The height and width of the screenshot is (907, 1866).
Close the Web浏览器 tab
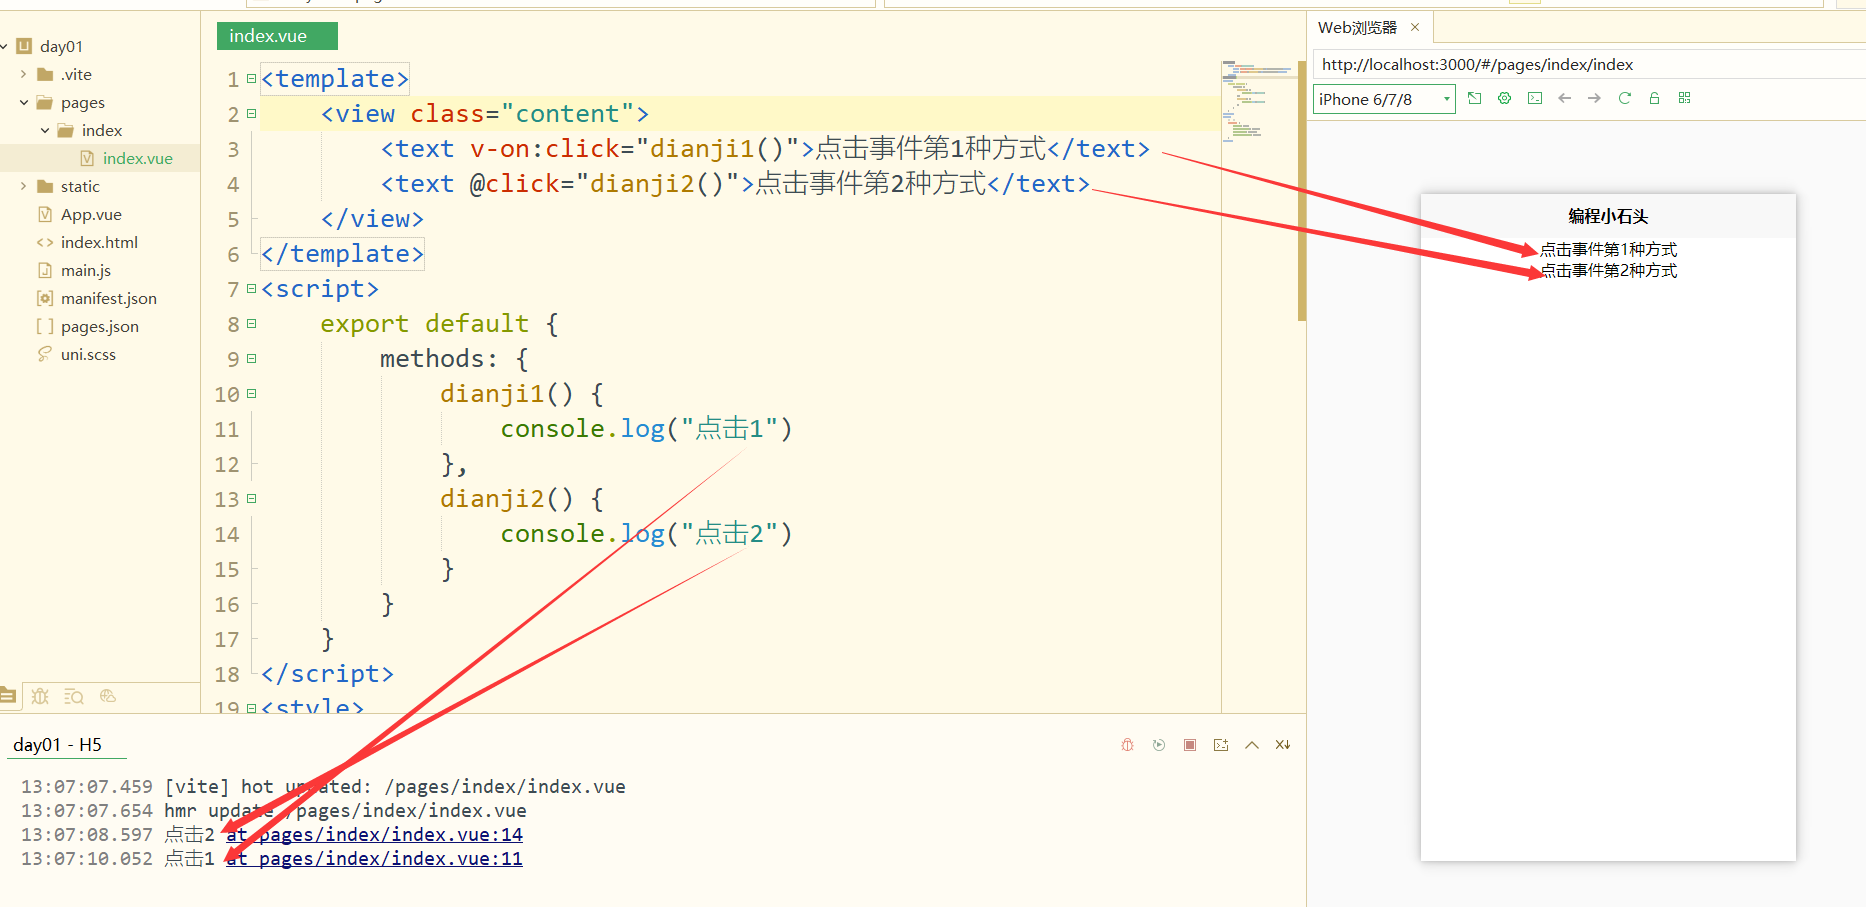[x=1415, y=27]
